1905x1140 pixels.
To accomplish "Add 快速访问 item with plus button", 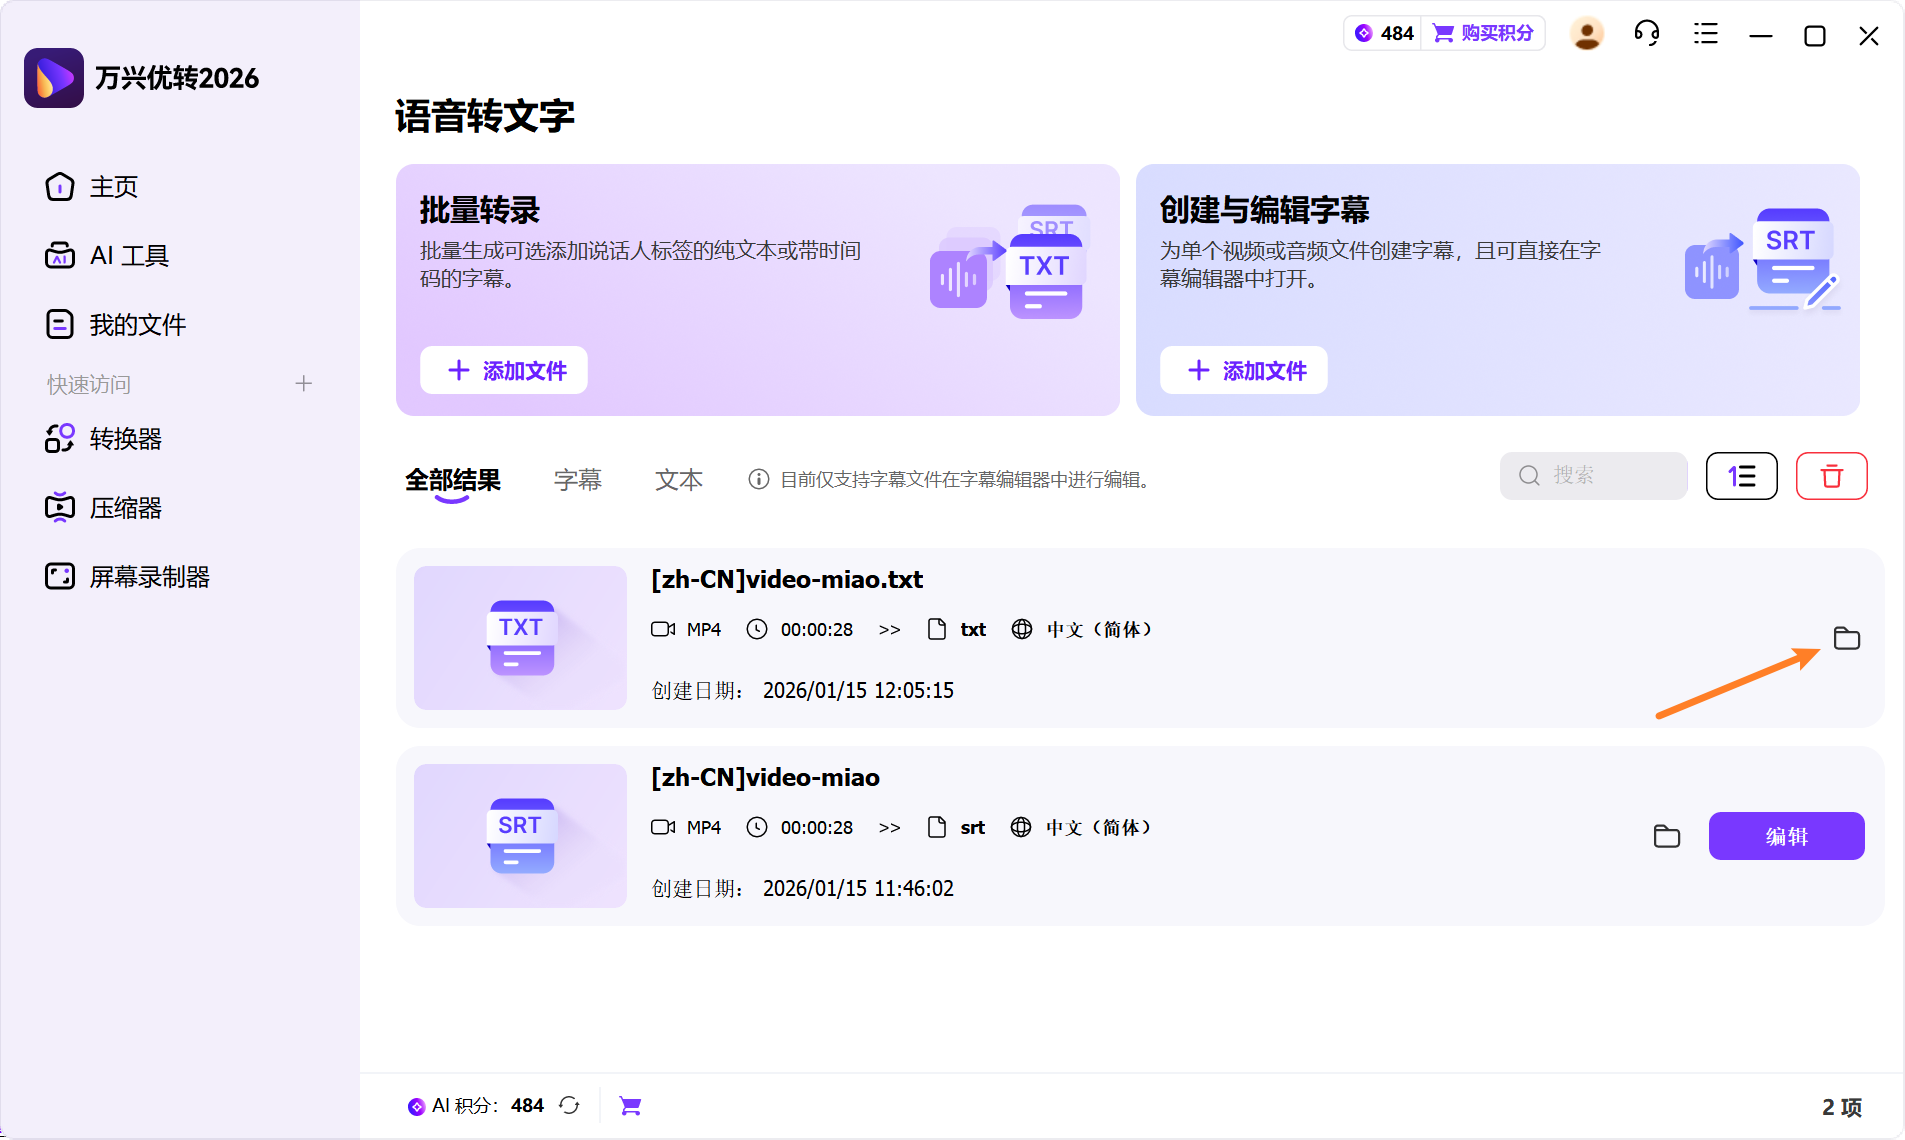I will point(304,383).
